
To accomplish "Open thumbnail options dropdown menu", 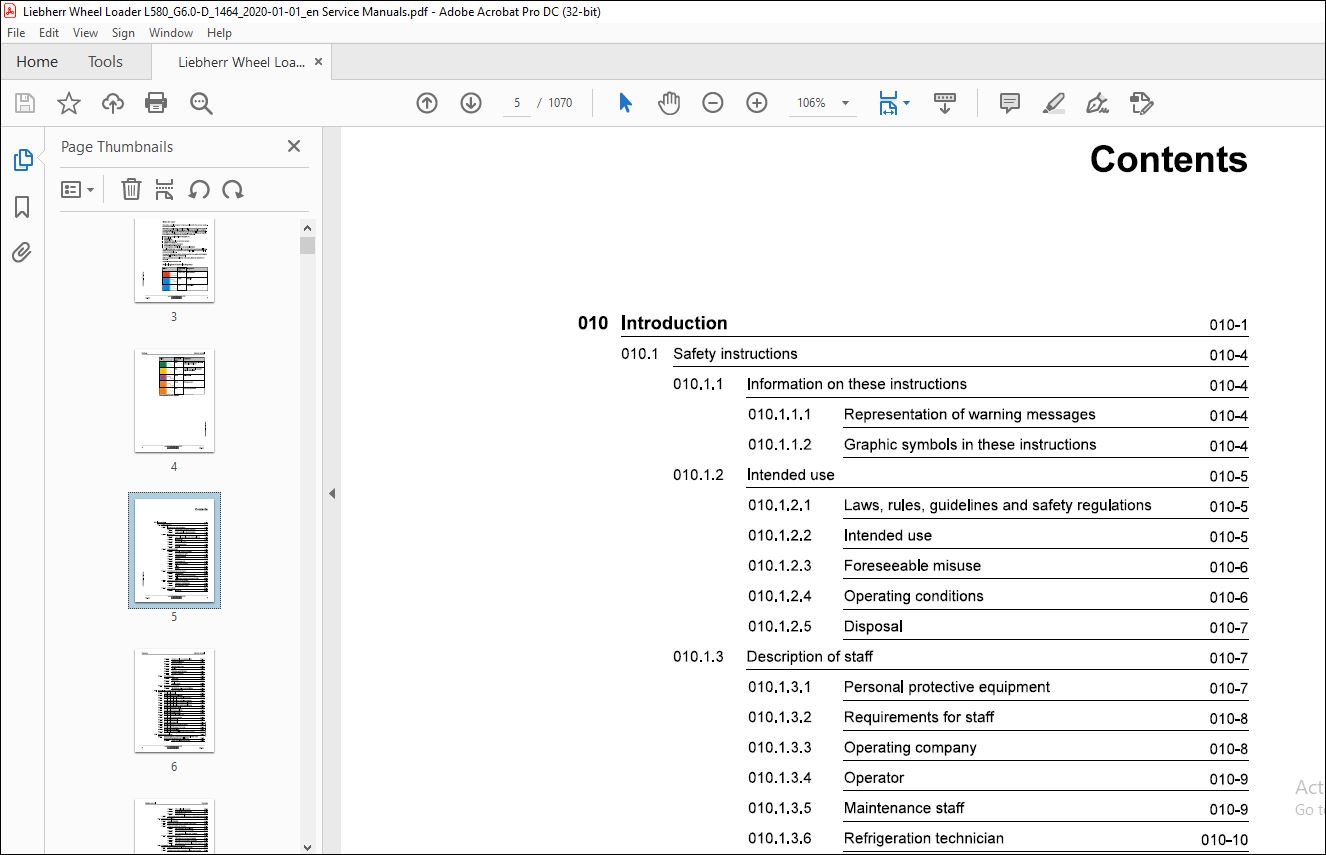I will [77, 189].
